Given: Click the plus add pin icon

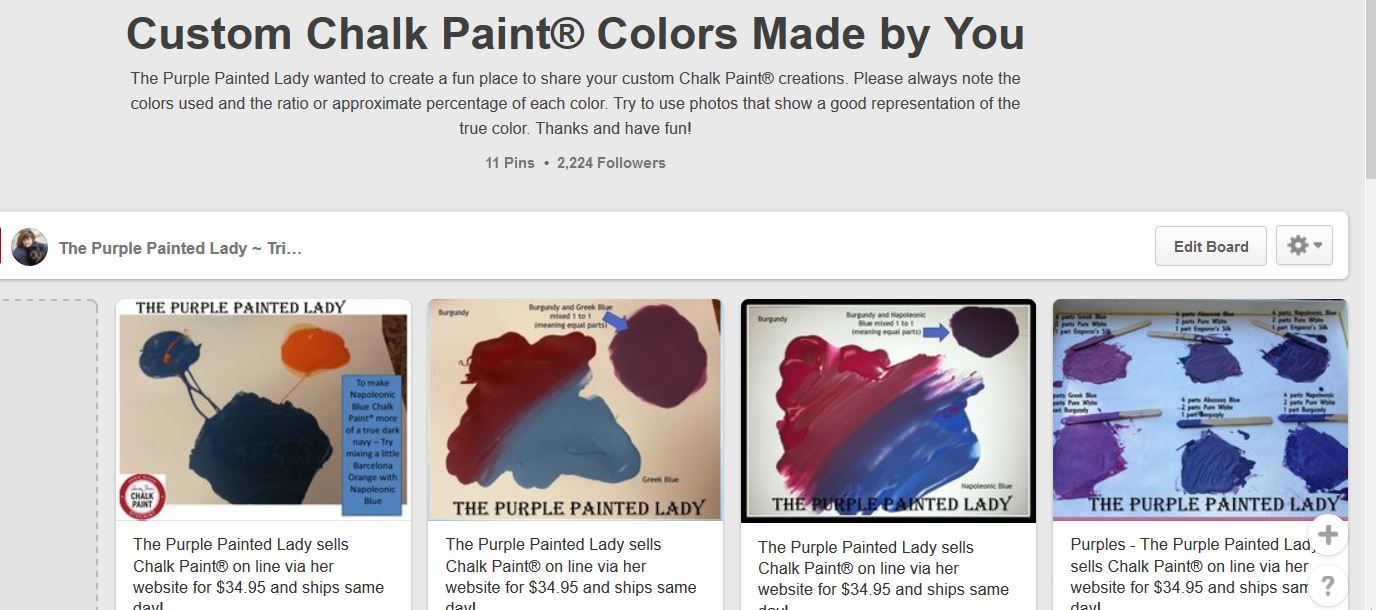Looking at the screenshot, I should [x=1328, y=535].
